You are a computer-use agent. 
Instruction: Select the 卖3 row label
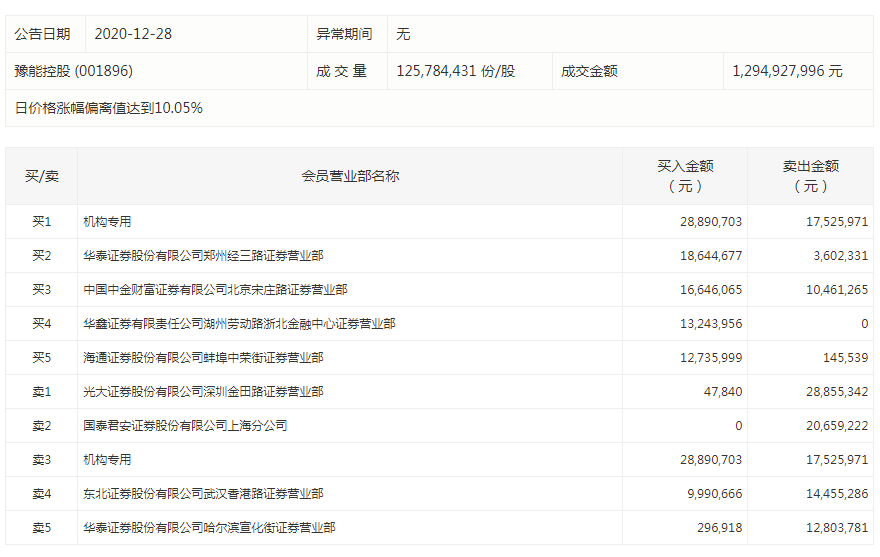tap(42, 460)
